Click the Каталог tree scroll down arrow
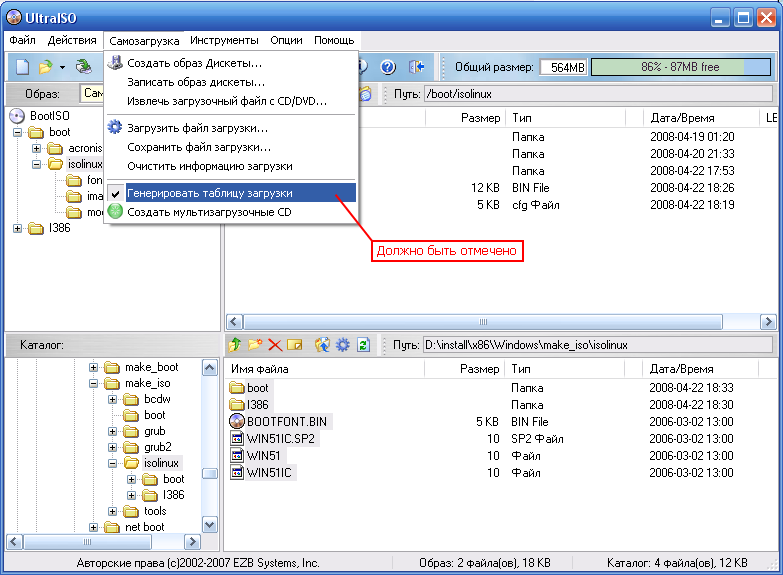The image size is (783, 575). (210, 525)
